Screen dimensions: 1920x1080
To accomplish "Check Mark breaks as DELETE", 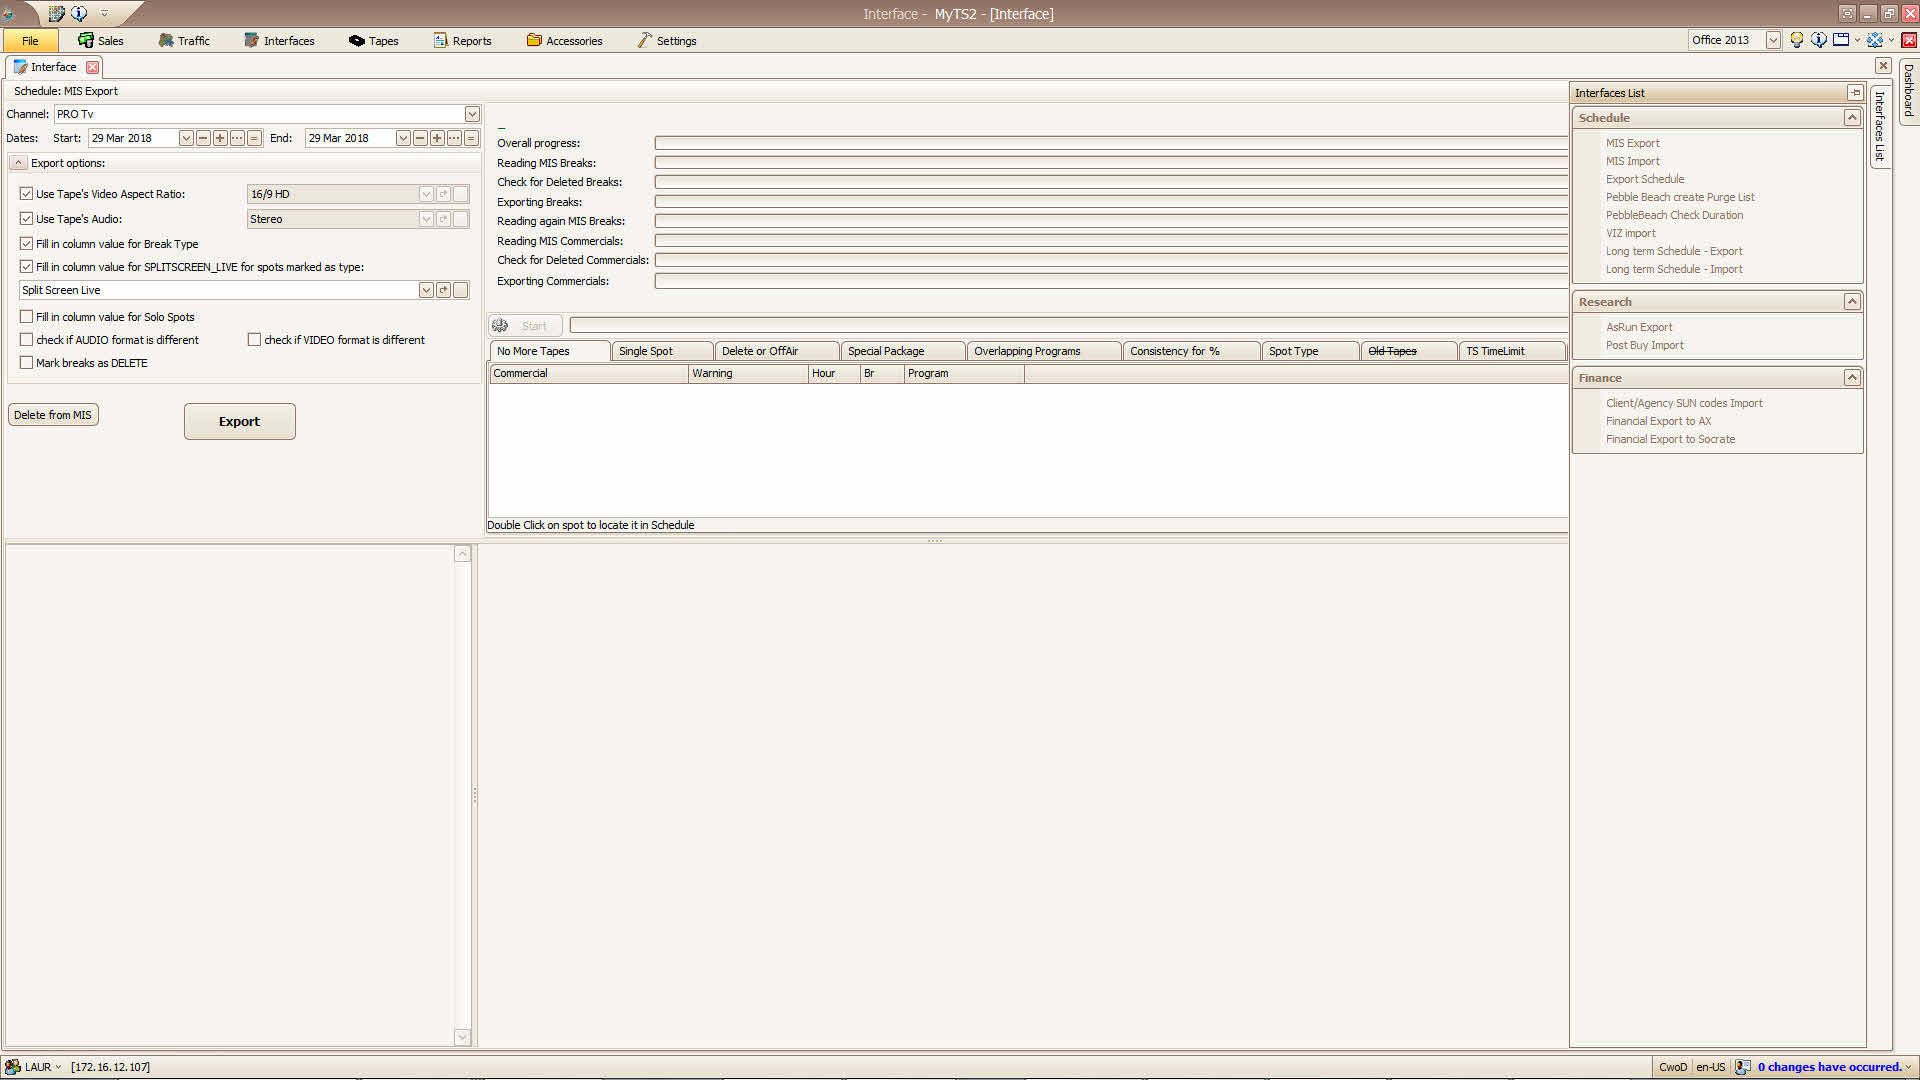I will [27, 363].
